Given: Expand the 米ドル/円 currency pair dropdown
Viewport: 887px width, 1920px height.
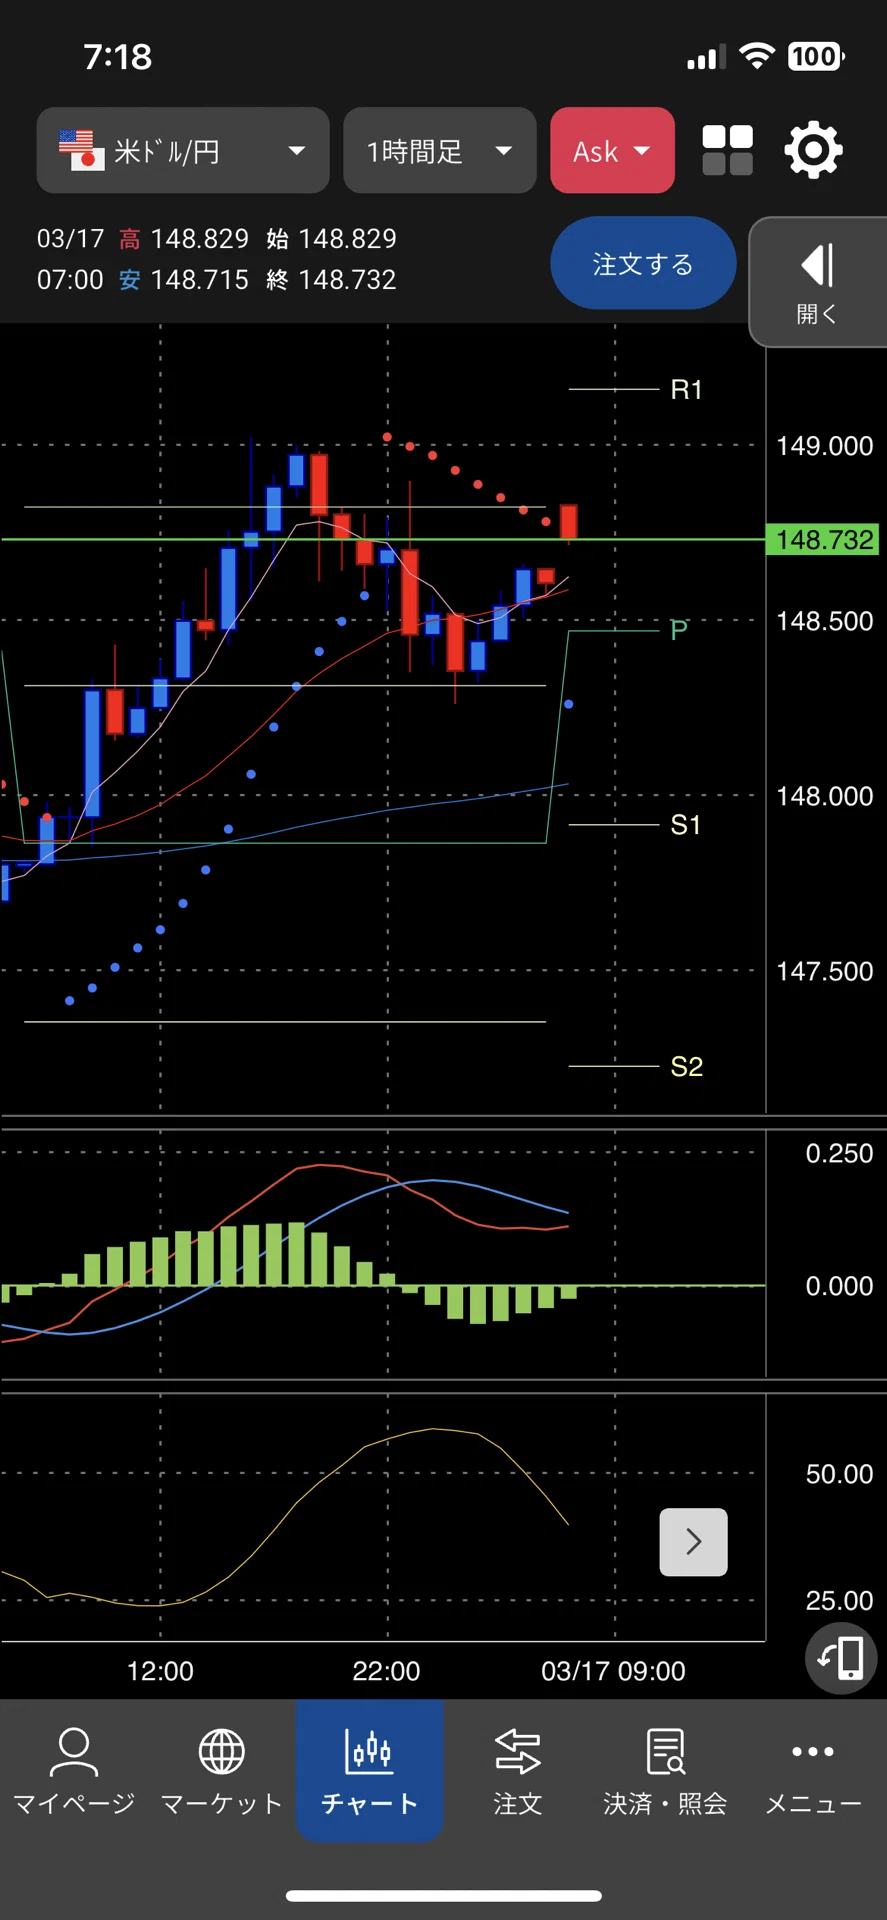Looking at the screenshot, I should click(x=183, y=150).
